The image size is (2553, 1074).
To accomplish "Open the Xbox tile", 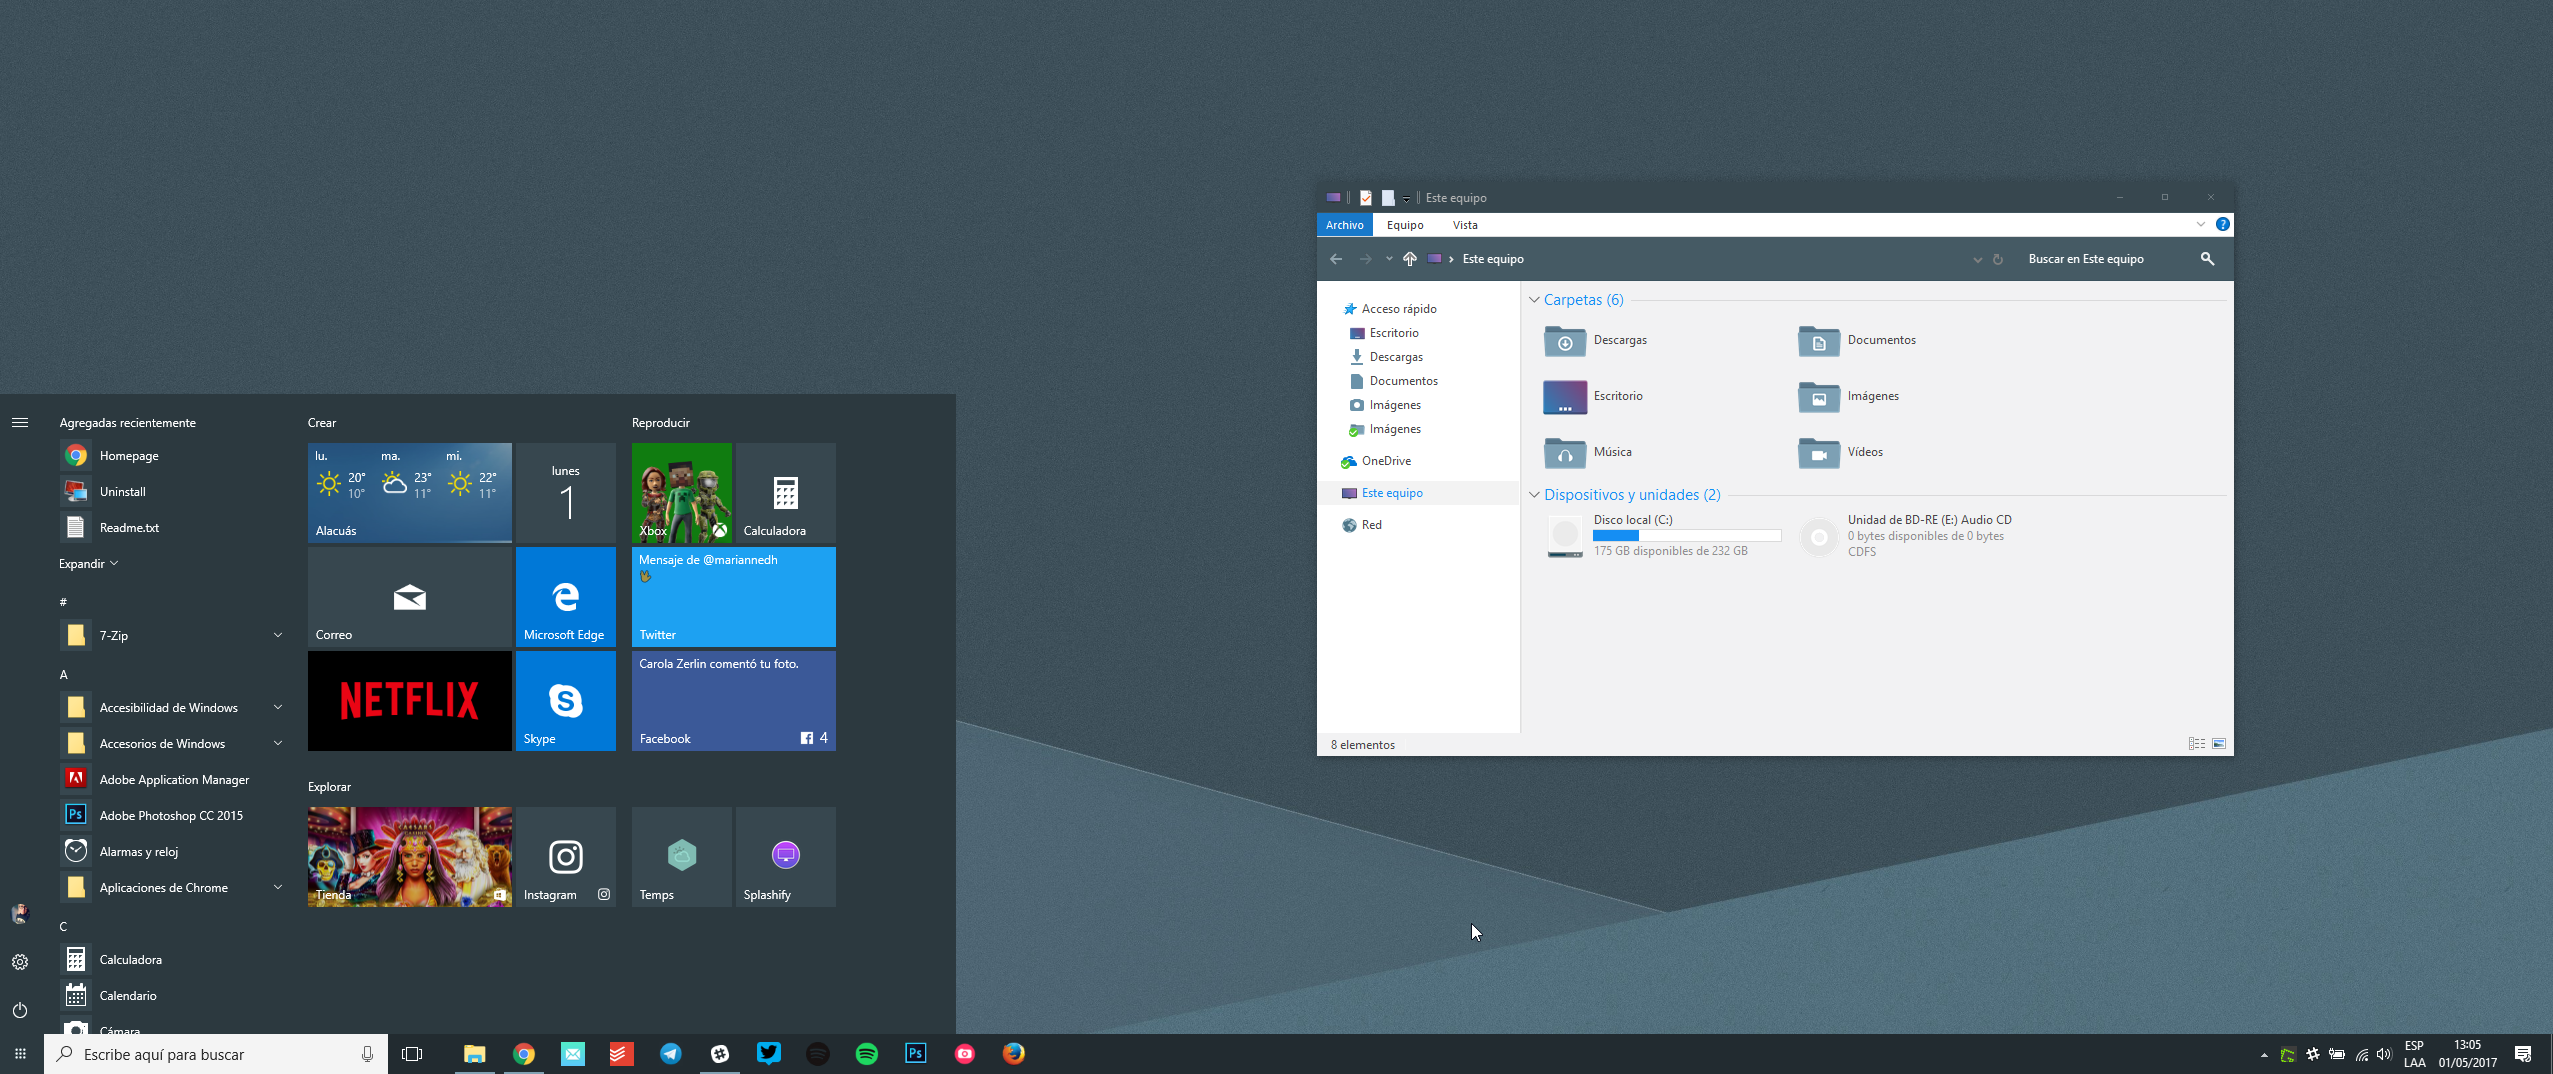I will click(682, 493).
